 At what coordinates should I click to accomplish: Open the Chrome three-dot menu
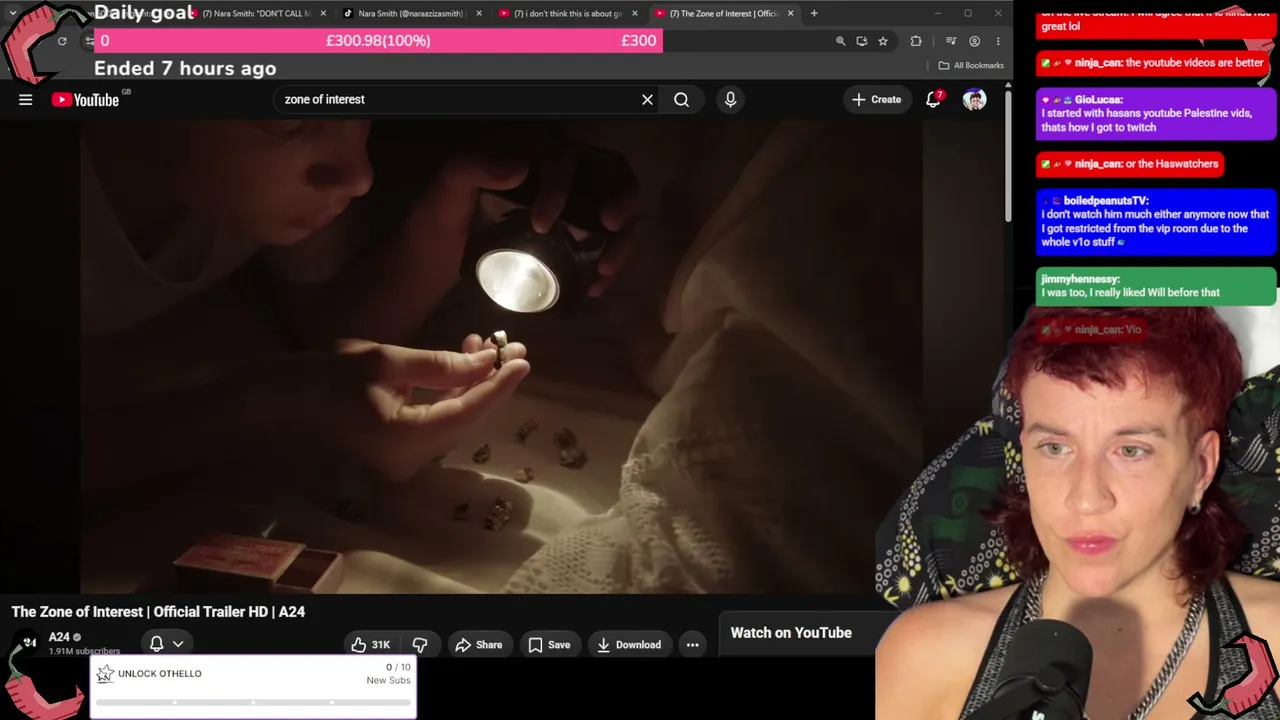998,41
